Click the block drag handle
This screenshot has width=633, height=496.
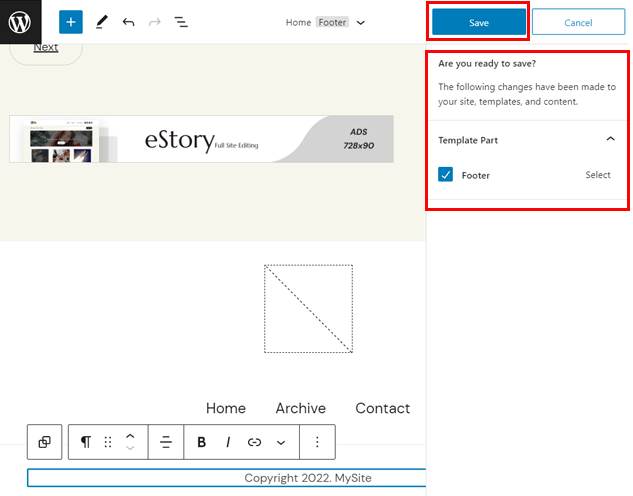pyautogui.click(x=108, y=442)
